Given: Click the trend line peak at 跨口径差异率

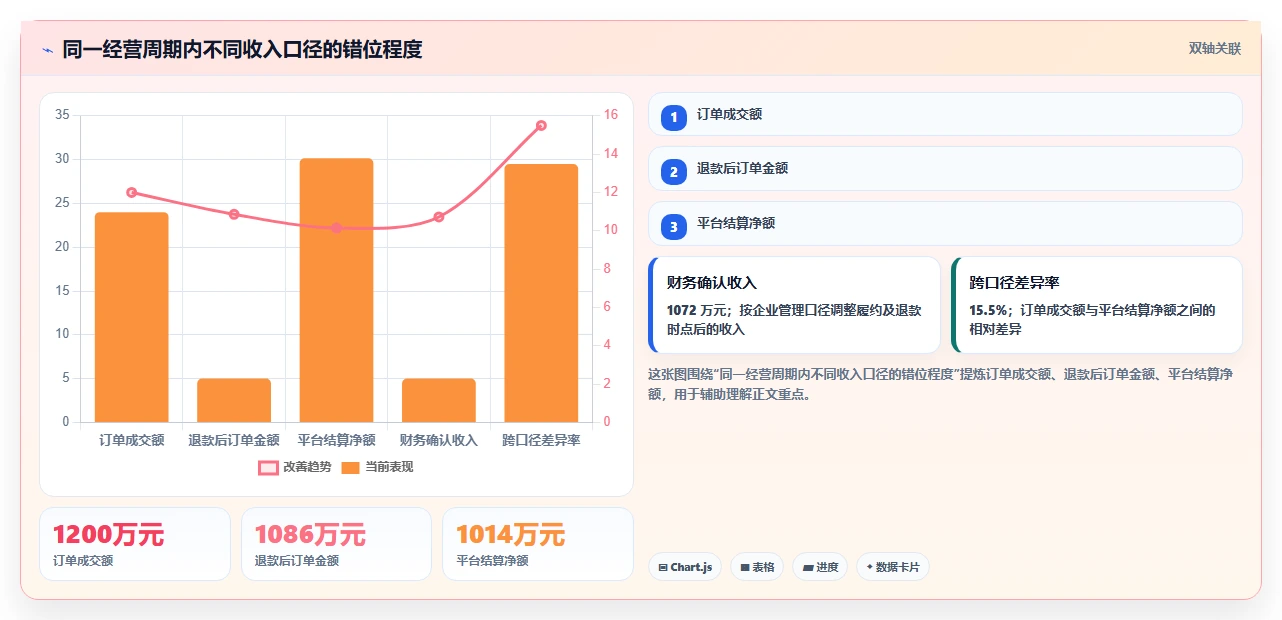Looking at the screenshot, I should [541, 125].
